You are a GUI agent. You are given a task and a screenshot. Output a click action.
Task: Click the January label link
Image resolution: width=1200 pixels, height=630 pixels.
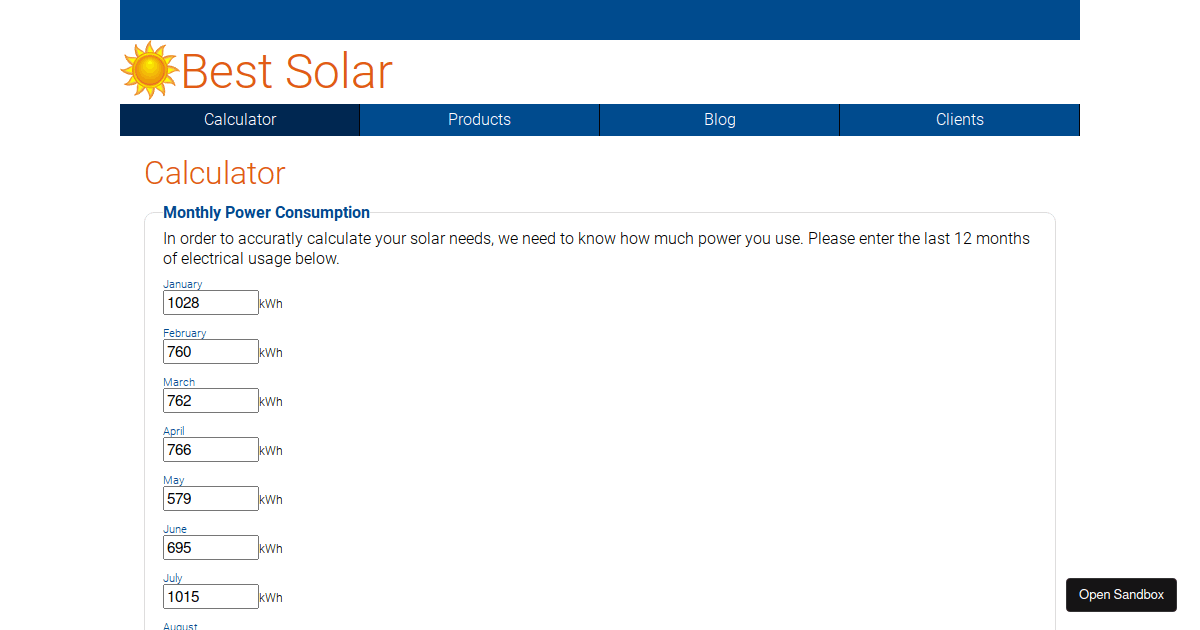pyautogui.click(x=183, y=284)
